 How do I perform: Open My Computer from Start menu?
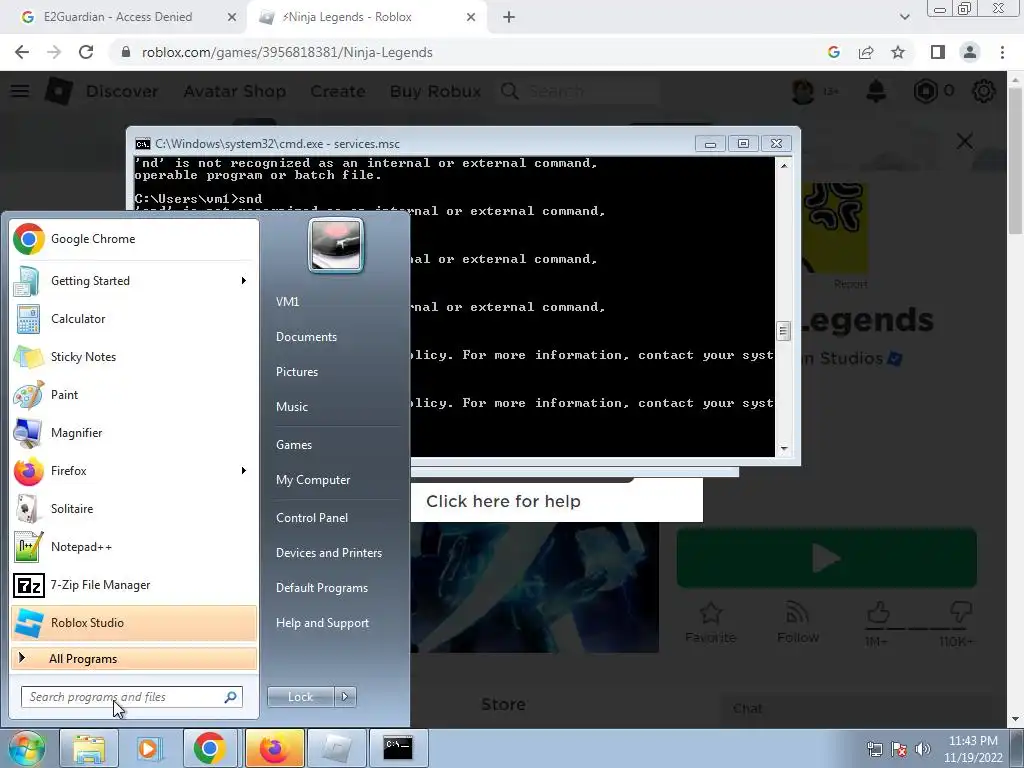pos(313,480)
